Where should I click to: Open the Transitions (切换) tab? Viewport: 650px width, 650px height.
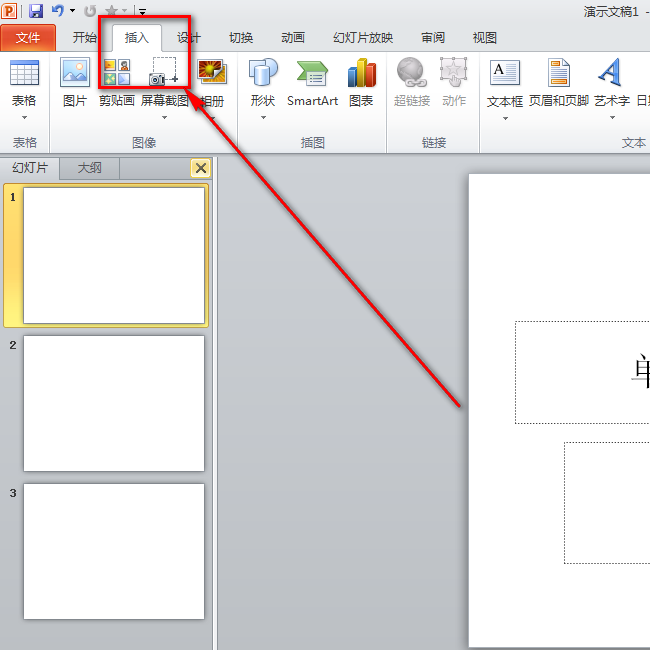(241, 38)
